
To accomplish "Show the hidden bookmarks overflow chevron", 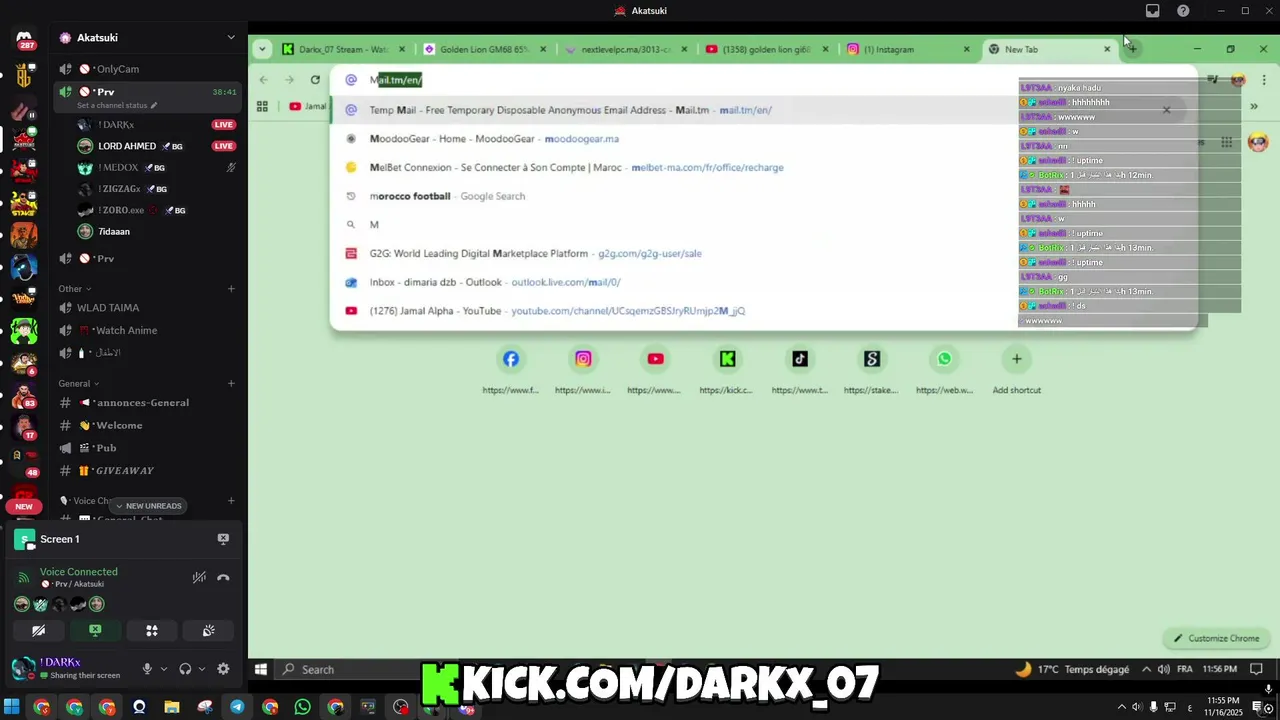I will click(x=1253, y=106).
